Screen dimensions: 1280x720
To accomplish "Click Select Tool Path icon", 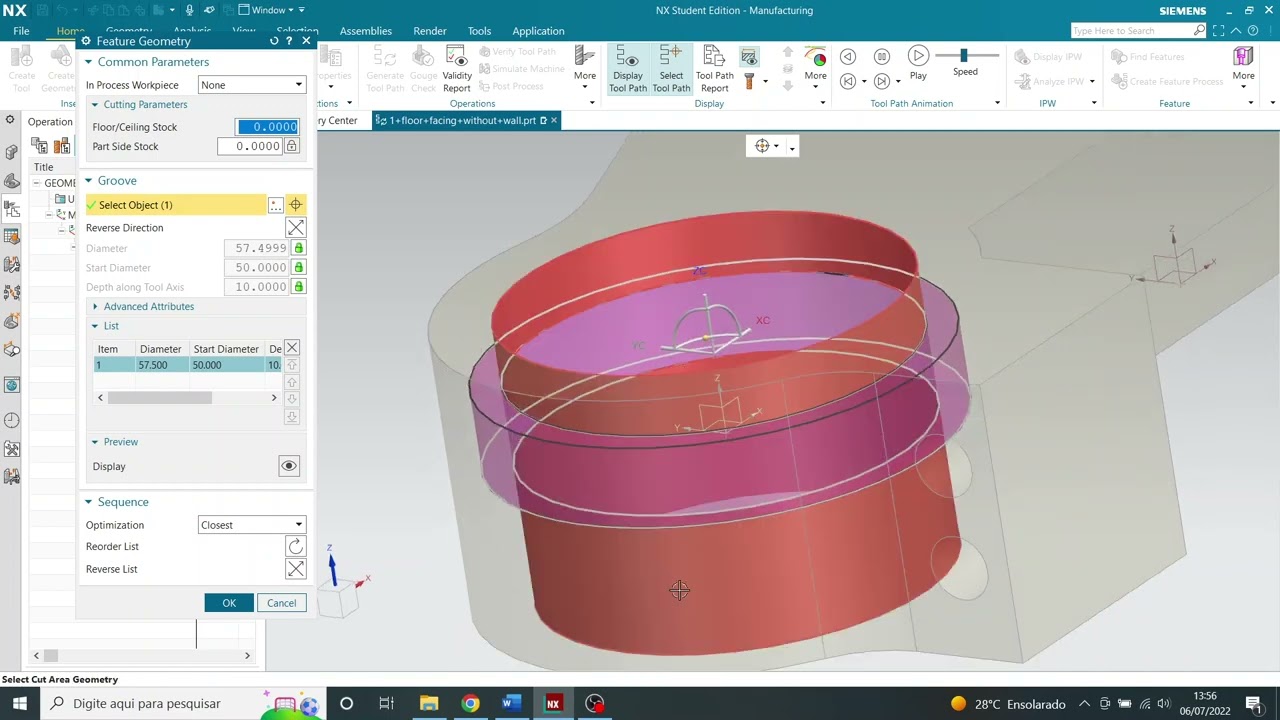I will (671, 68).
